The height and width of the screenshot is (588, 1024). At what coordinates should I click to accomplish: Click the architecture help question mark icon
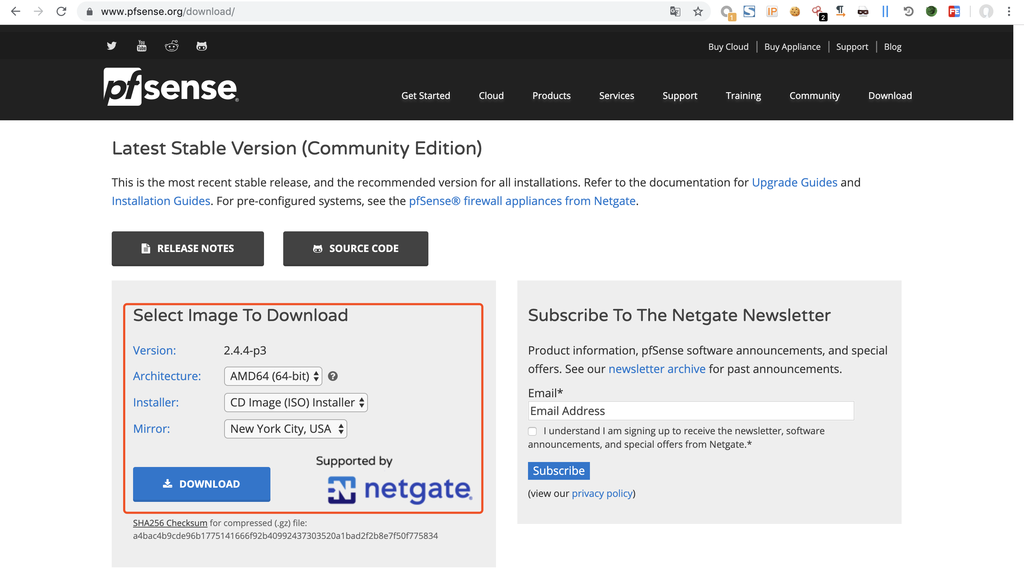[333, 377]
